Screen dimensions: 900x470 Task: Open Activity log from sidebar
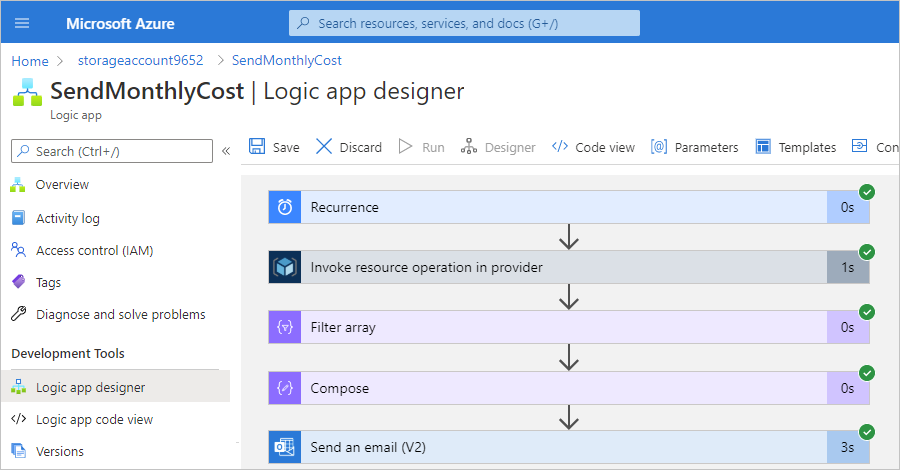pos(67,218)
